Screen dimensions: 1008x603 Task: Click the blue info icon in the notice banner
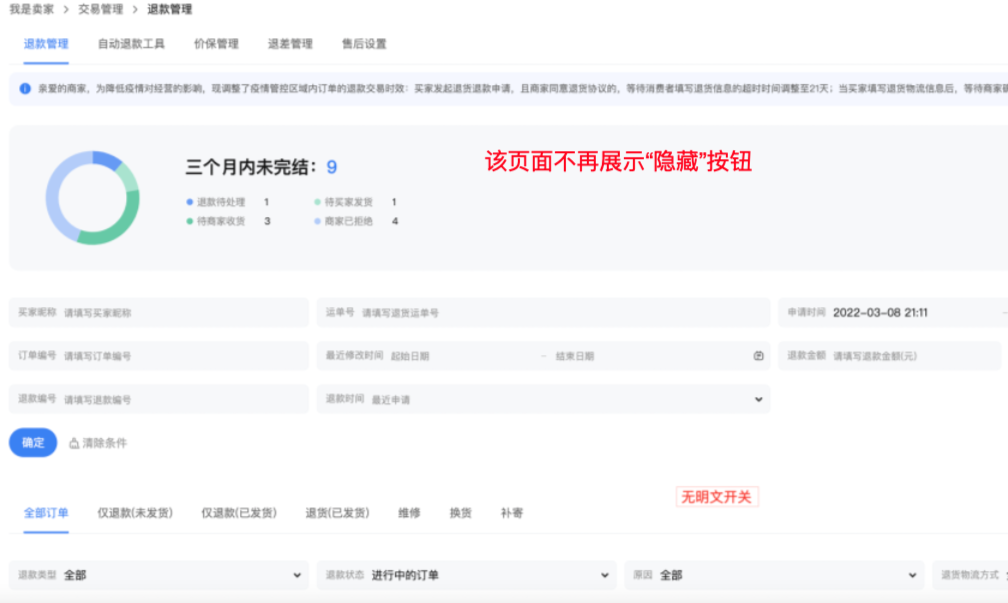tap(25, 89)
